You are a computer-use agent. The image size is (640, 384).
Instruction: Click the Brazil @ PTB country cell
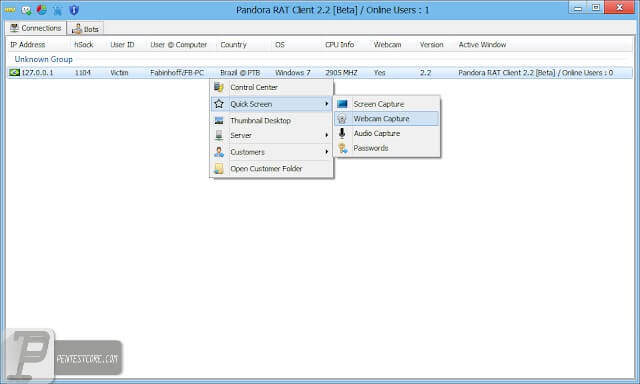click(240, 73)
